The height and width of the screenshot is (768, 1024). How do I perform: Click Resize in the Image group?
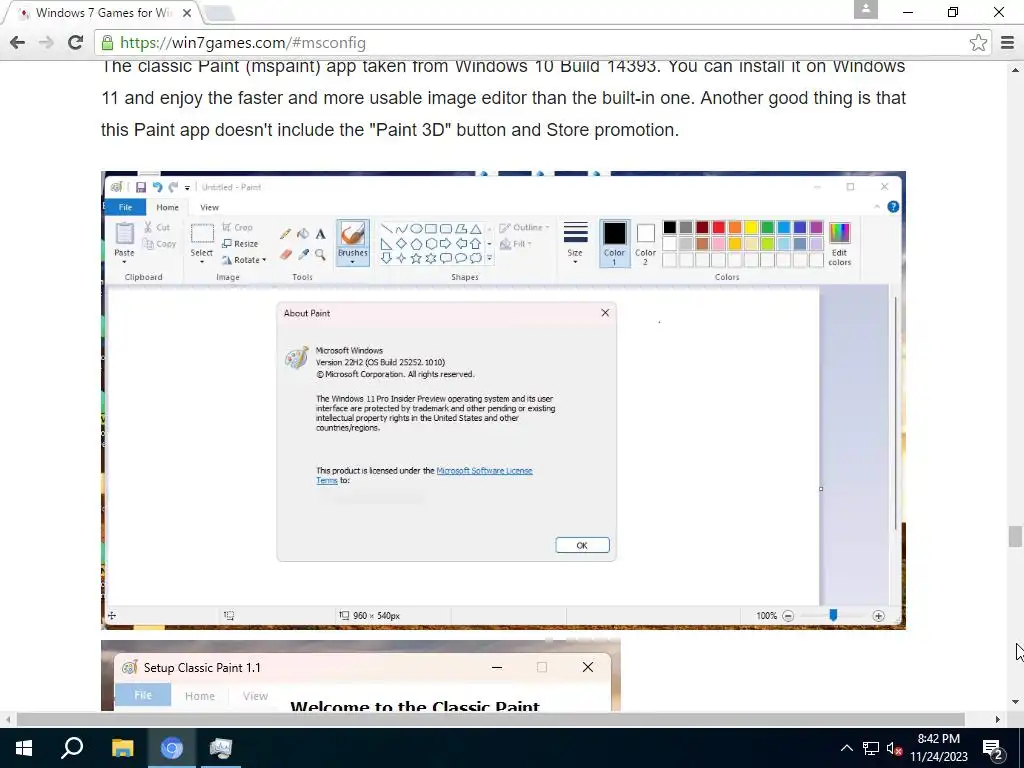point(240,244)
